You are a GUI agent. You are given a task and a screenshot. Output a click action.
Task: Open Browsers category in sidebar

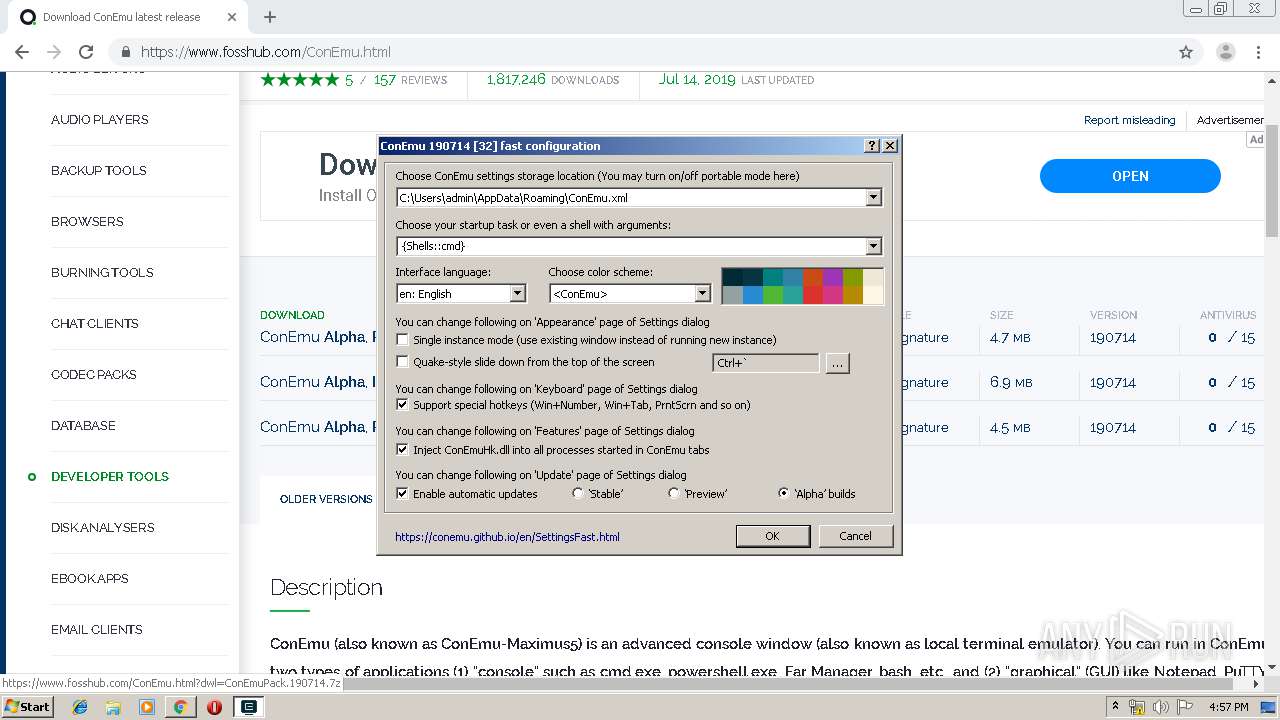coord(87,221)
